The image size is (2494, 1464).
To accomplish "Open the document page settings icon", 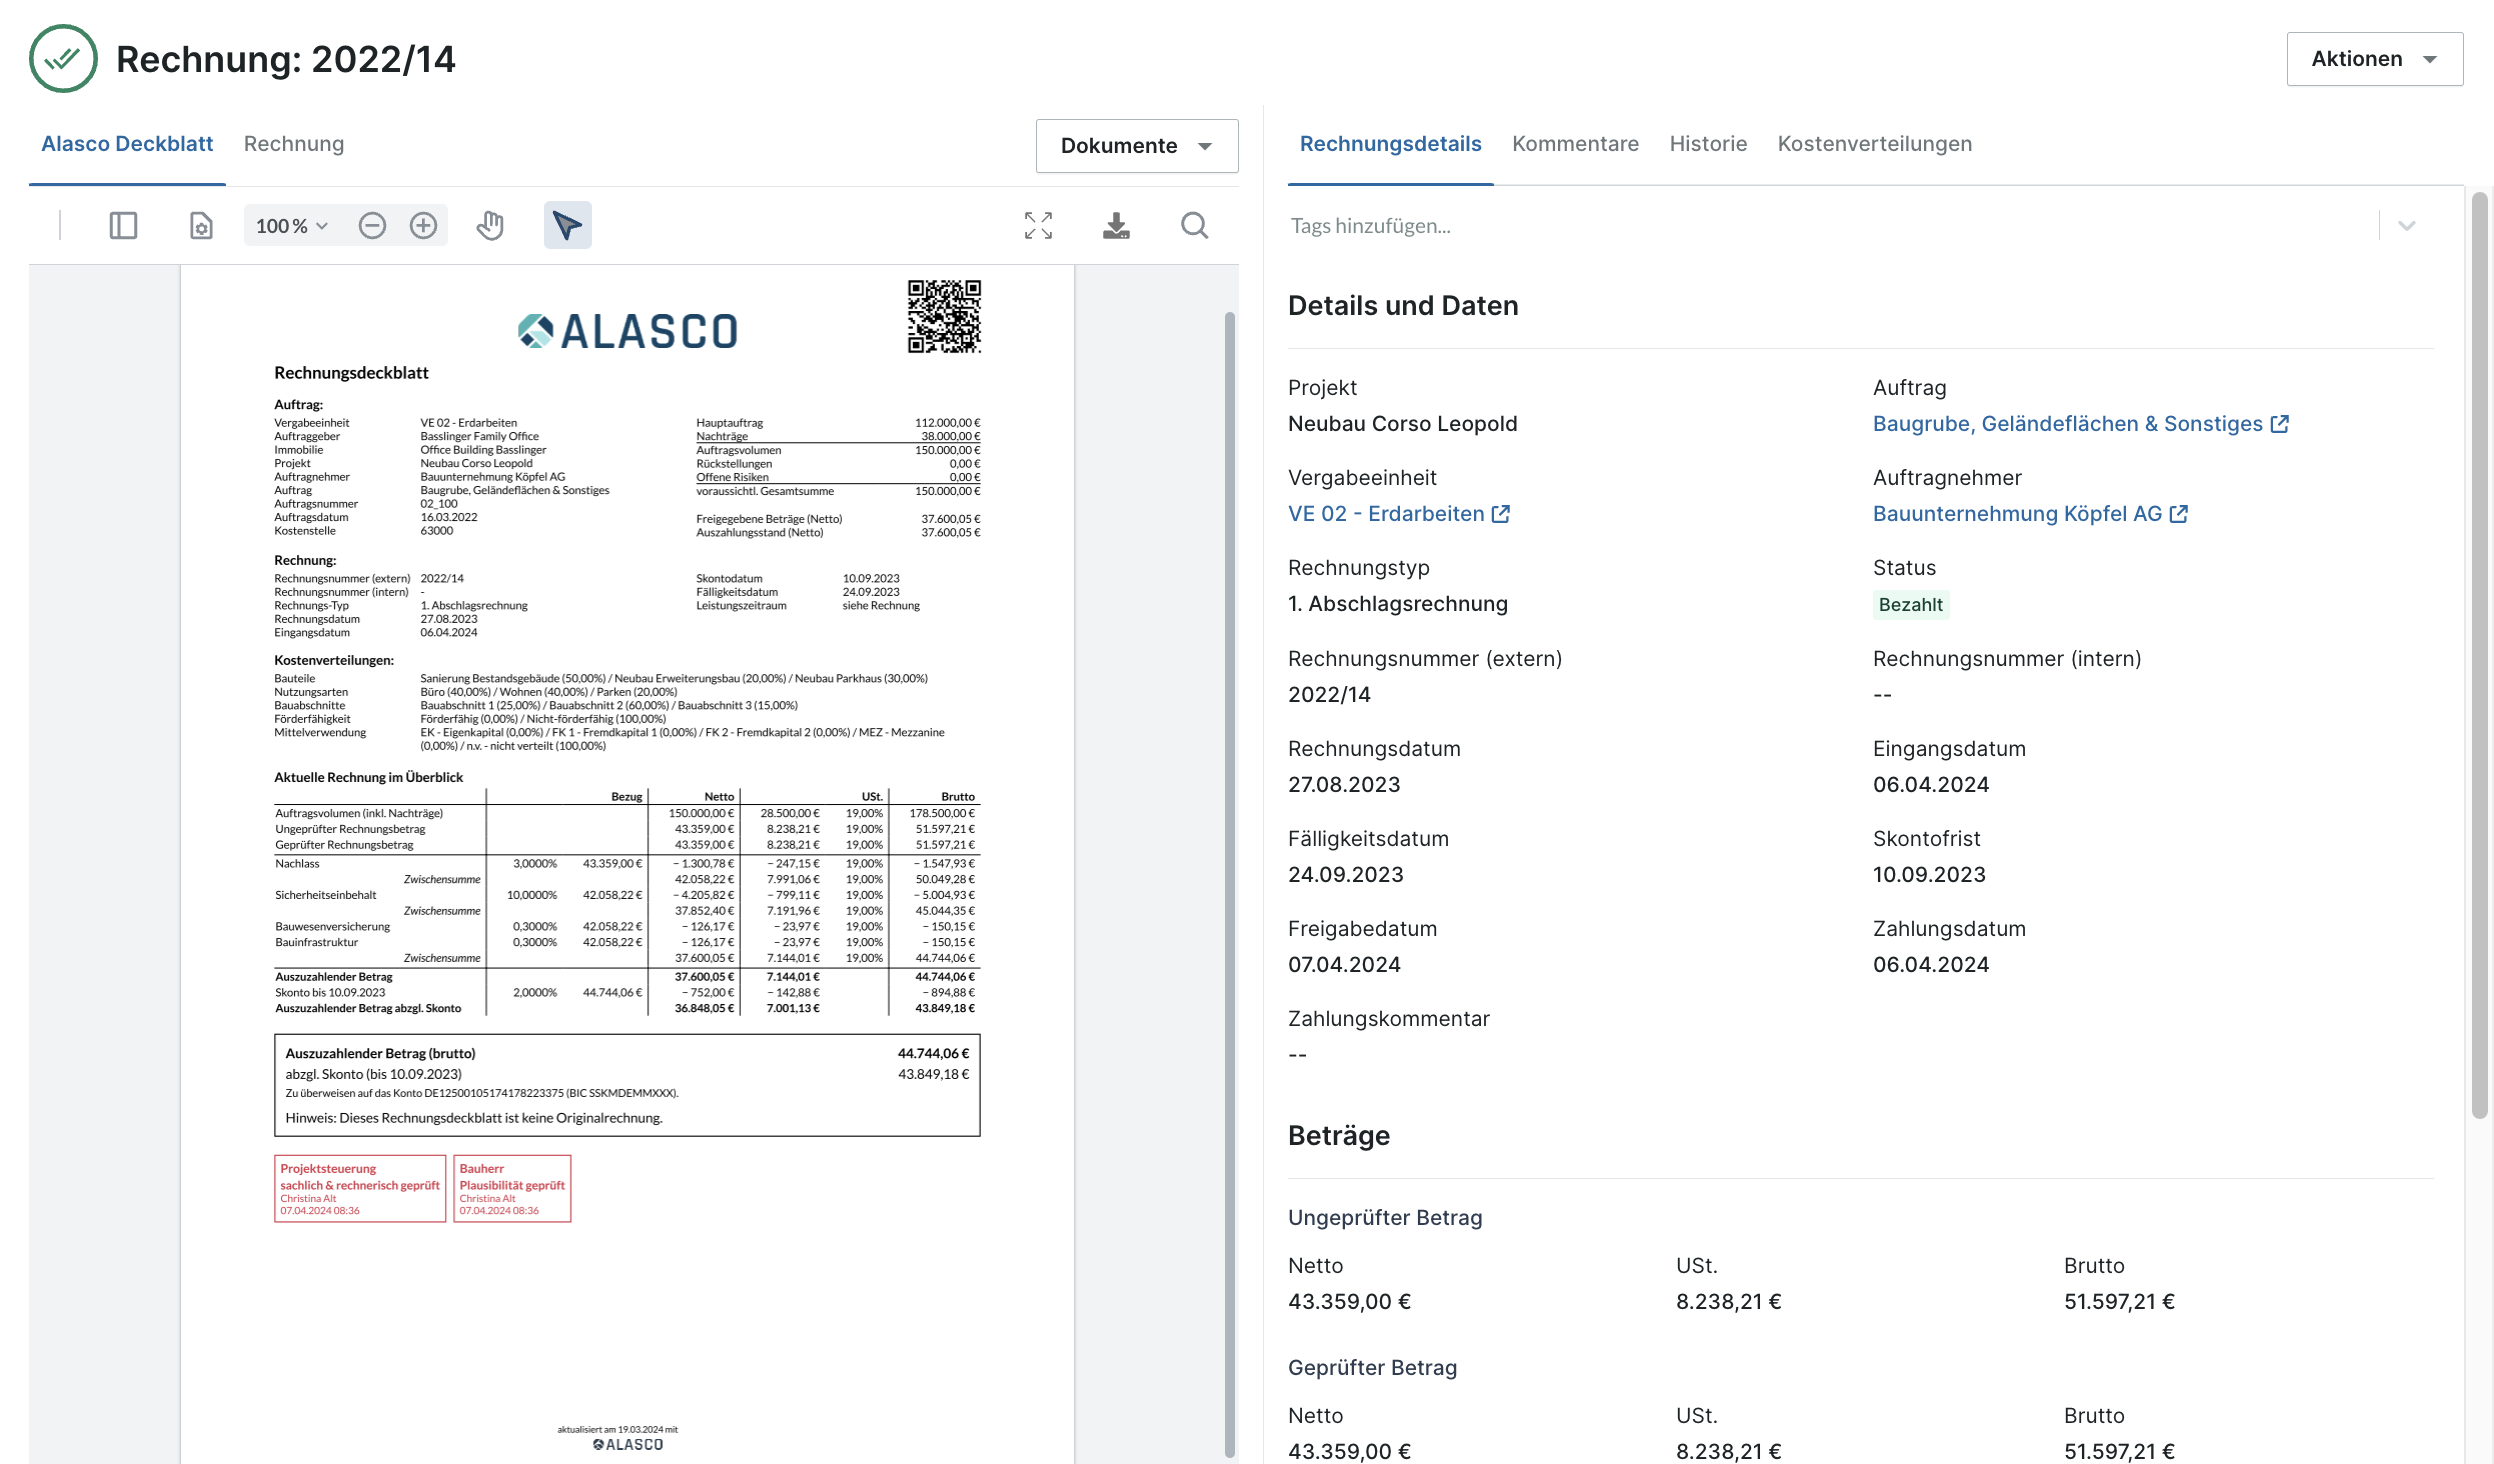I will point(201,226).
